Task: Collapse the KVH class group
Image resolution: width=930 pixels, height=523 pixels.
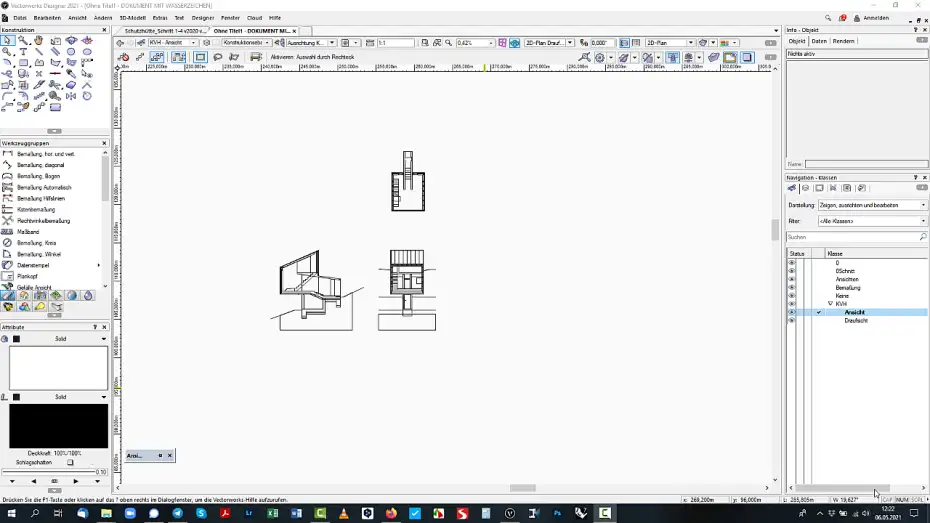Action: (830, 304)
